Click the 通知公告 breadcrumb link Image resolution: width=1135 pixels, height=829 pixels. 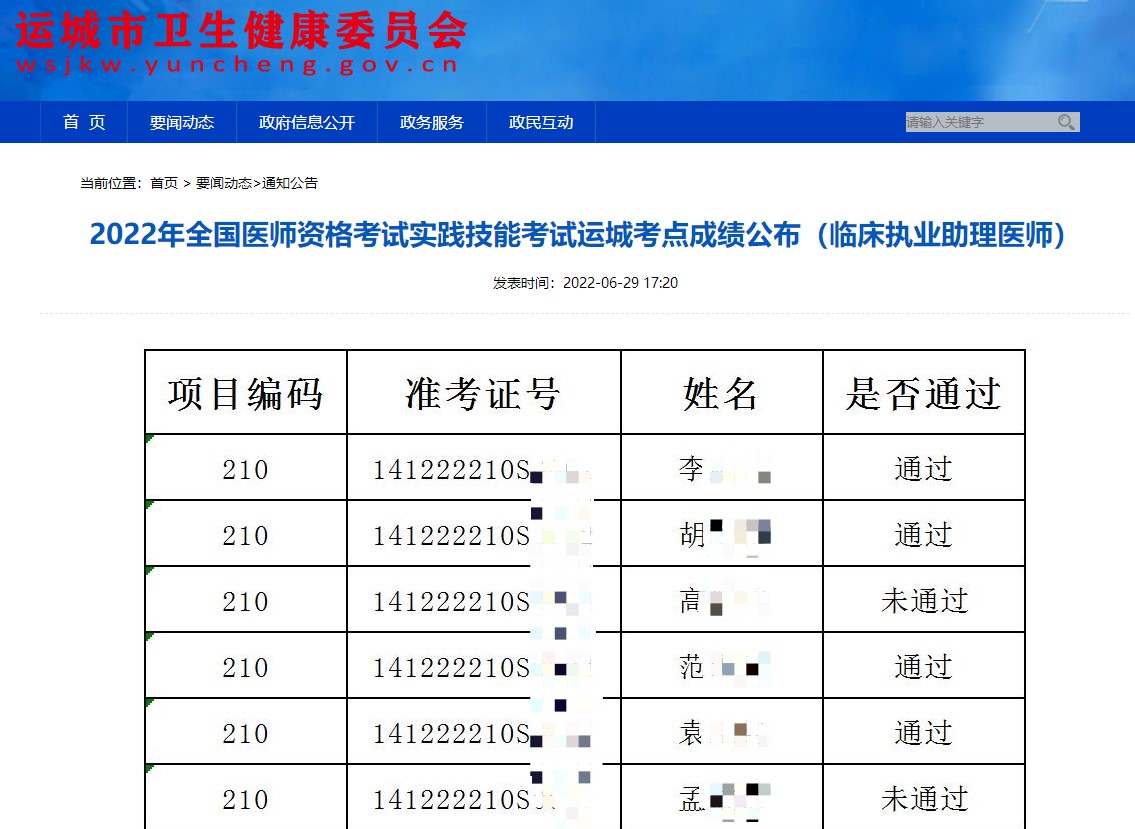(x=290, y=183)
